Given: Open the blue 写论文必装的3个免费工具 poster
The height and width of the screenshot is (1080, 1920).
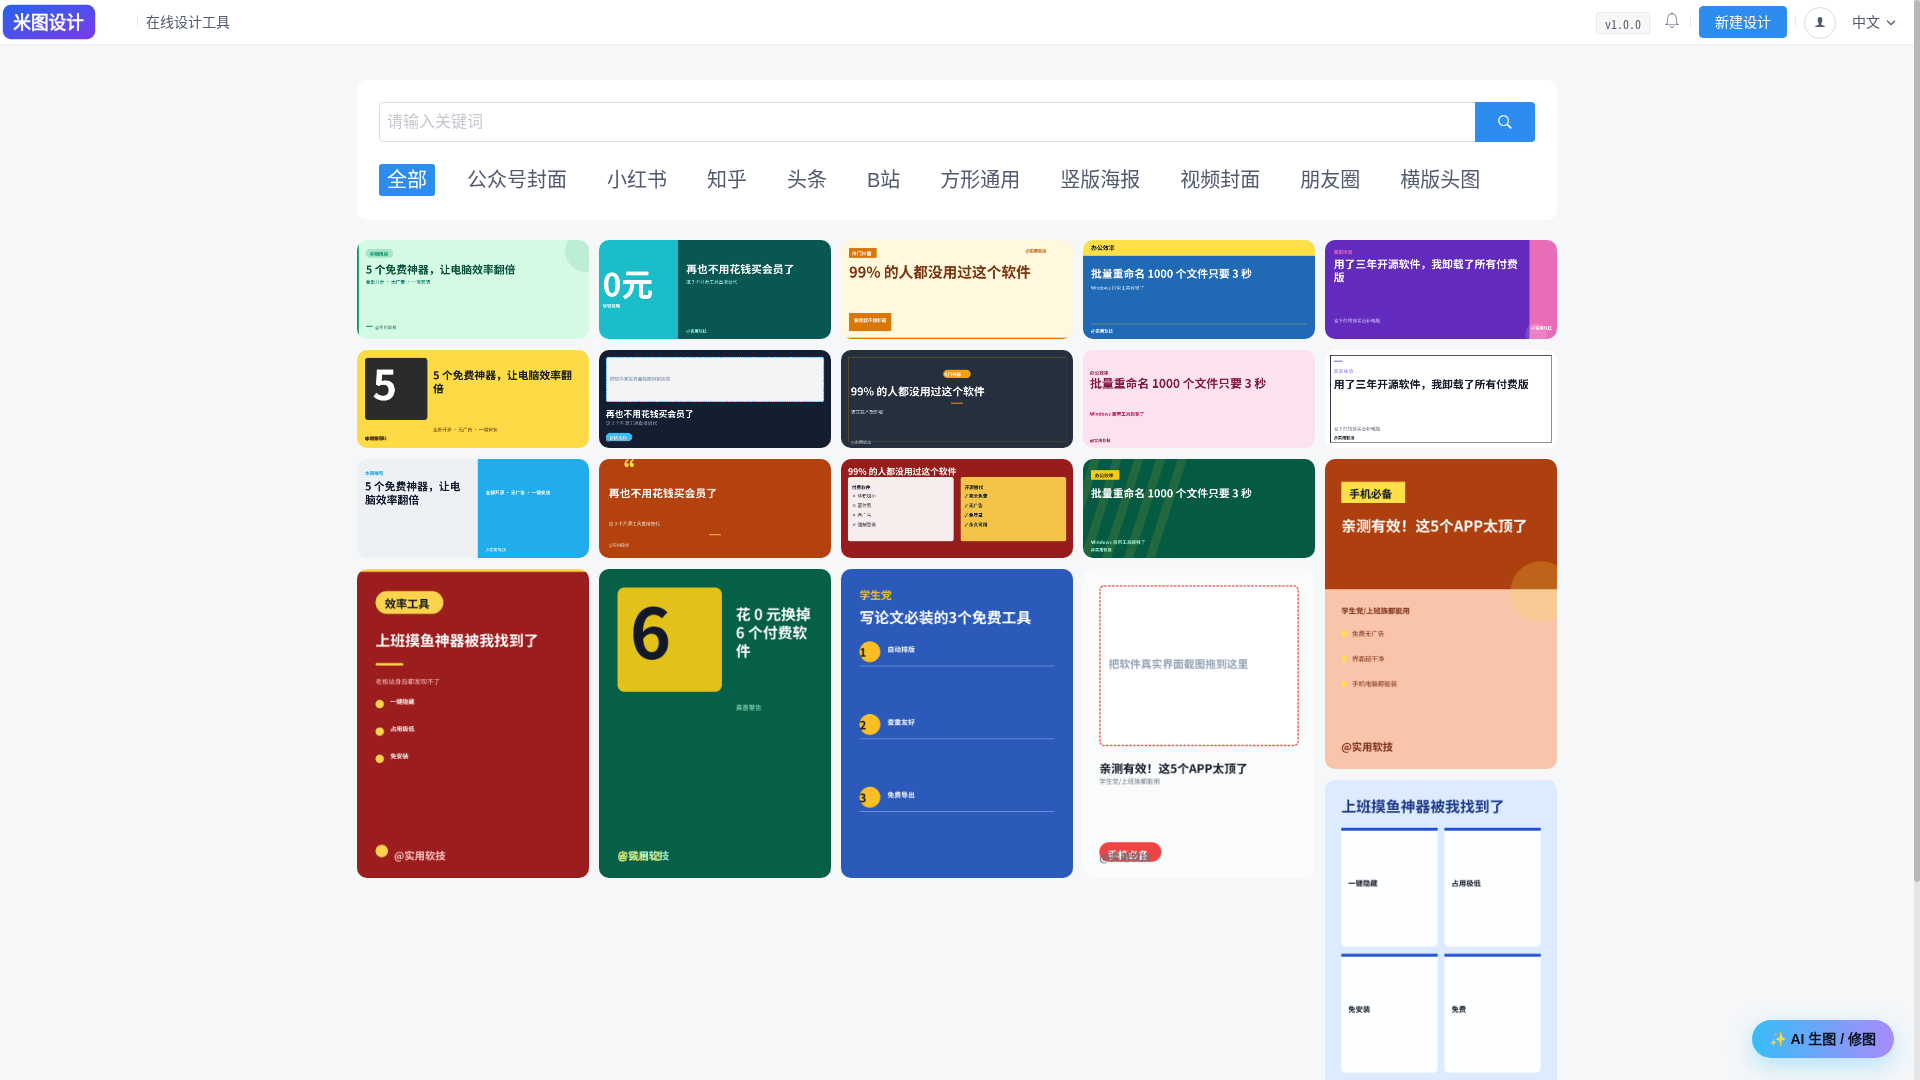Looking at the screenshot, I should (957, 723).
